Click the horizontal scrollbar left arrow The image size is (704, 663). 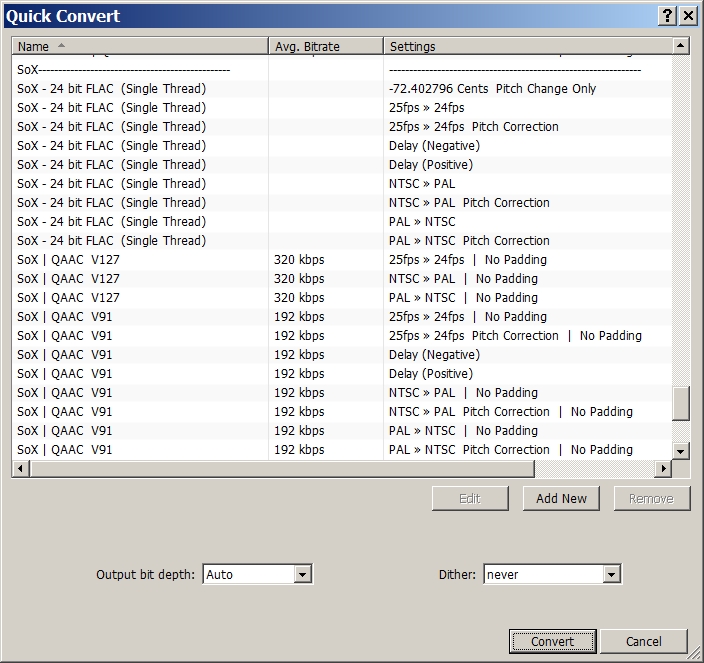20,469
